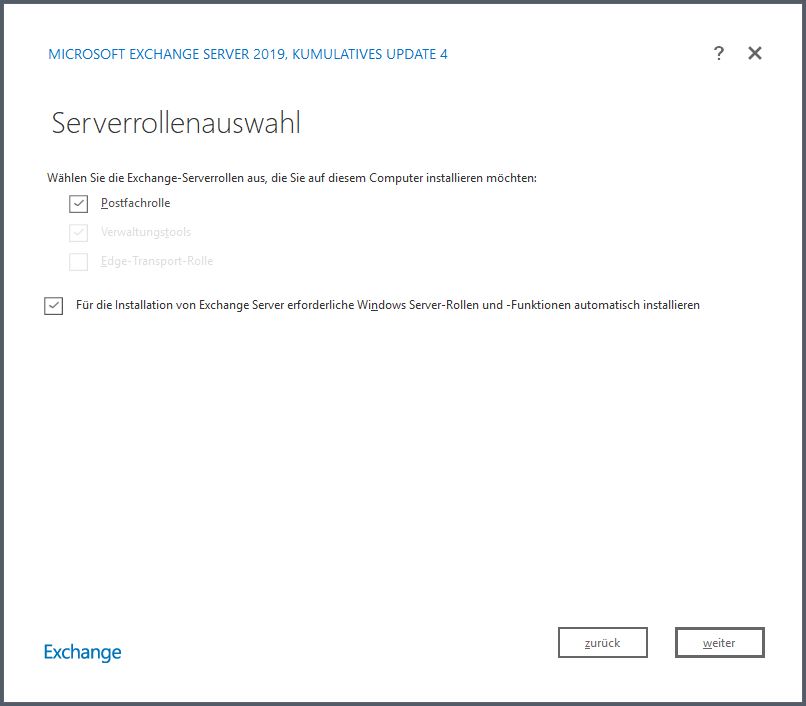Continue with the weiter button
The width and height of the screenshot is (806, 706).
[720, 642]
